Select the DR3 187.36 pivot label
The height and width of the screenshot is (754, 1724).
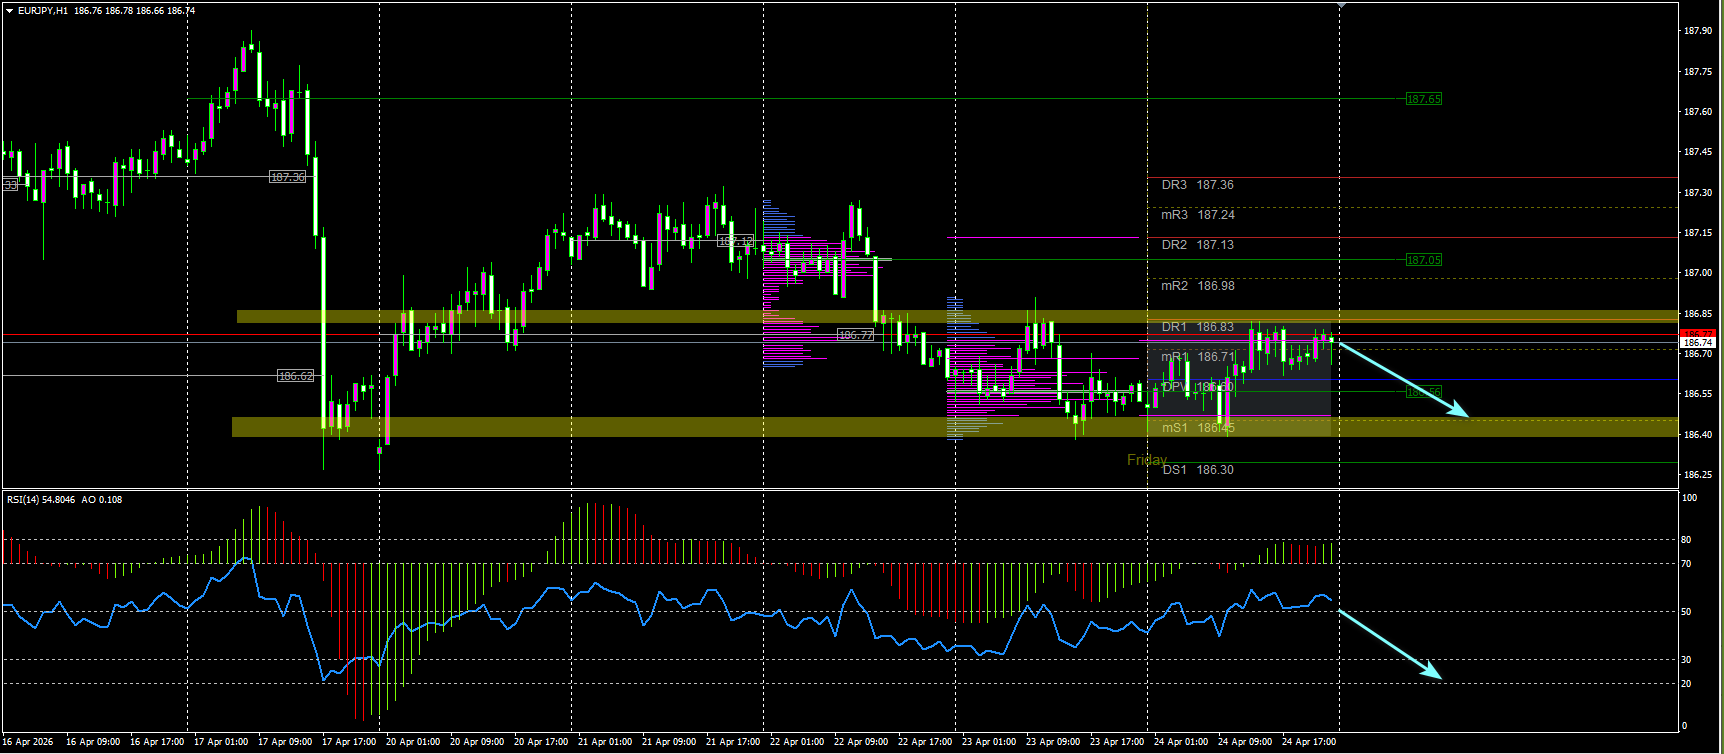point(1197,185)
